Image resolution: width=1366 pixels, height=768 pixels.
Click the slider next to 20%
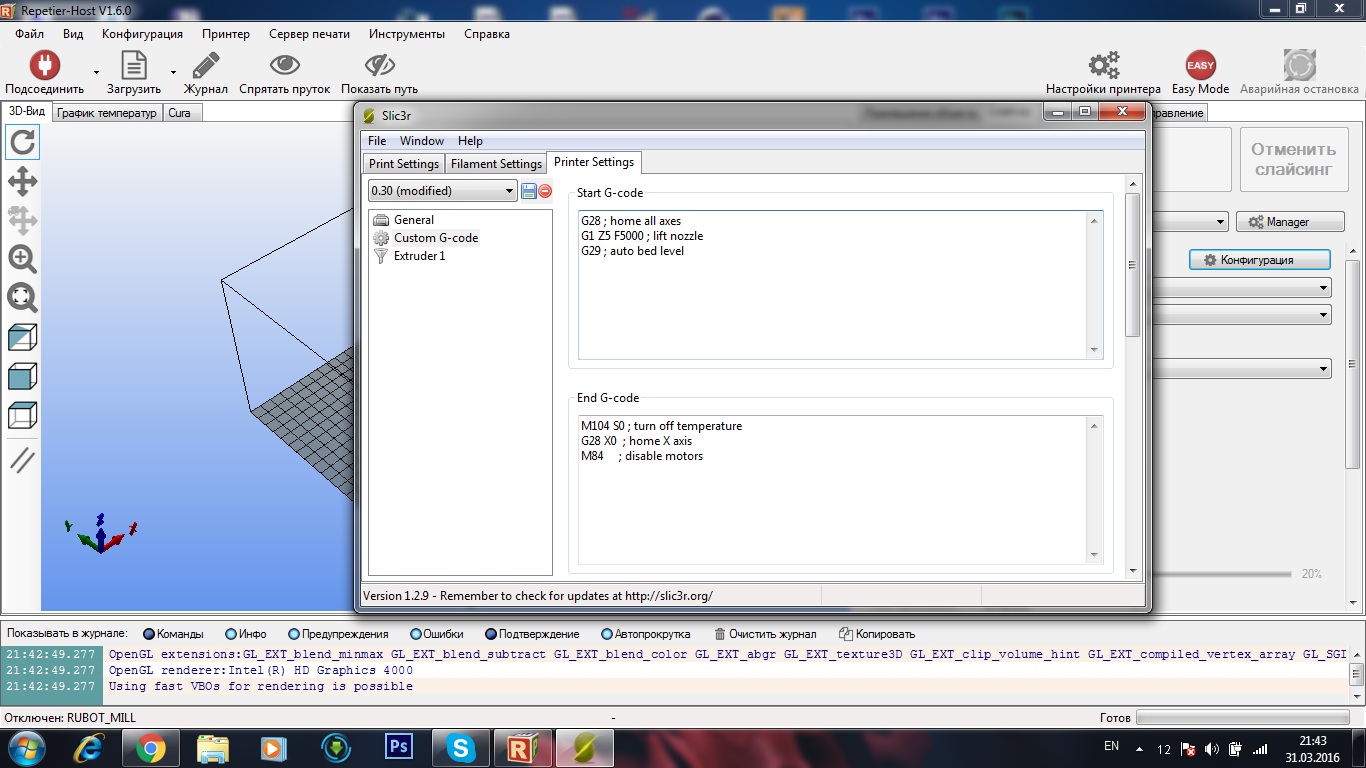click(x=1220, y=574)
